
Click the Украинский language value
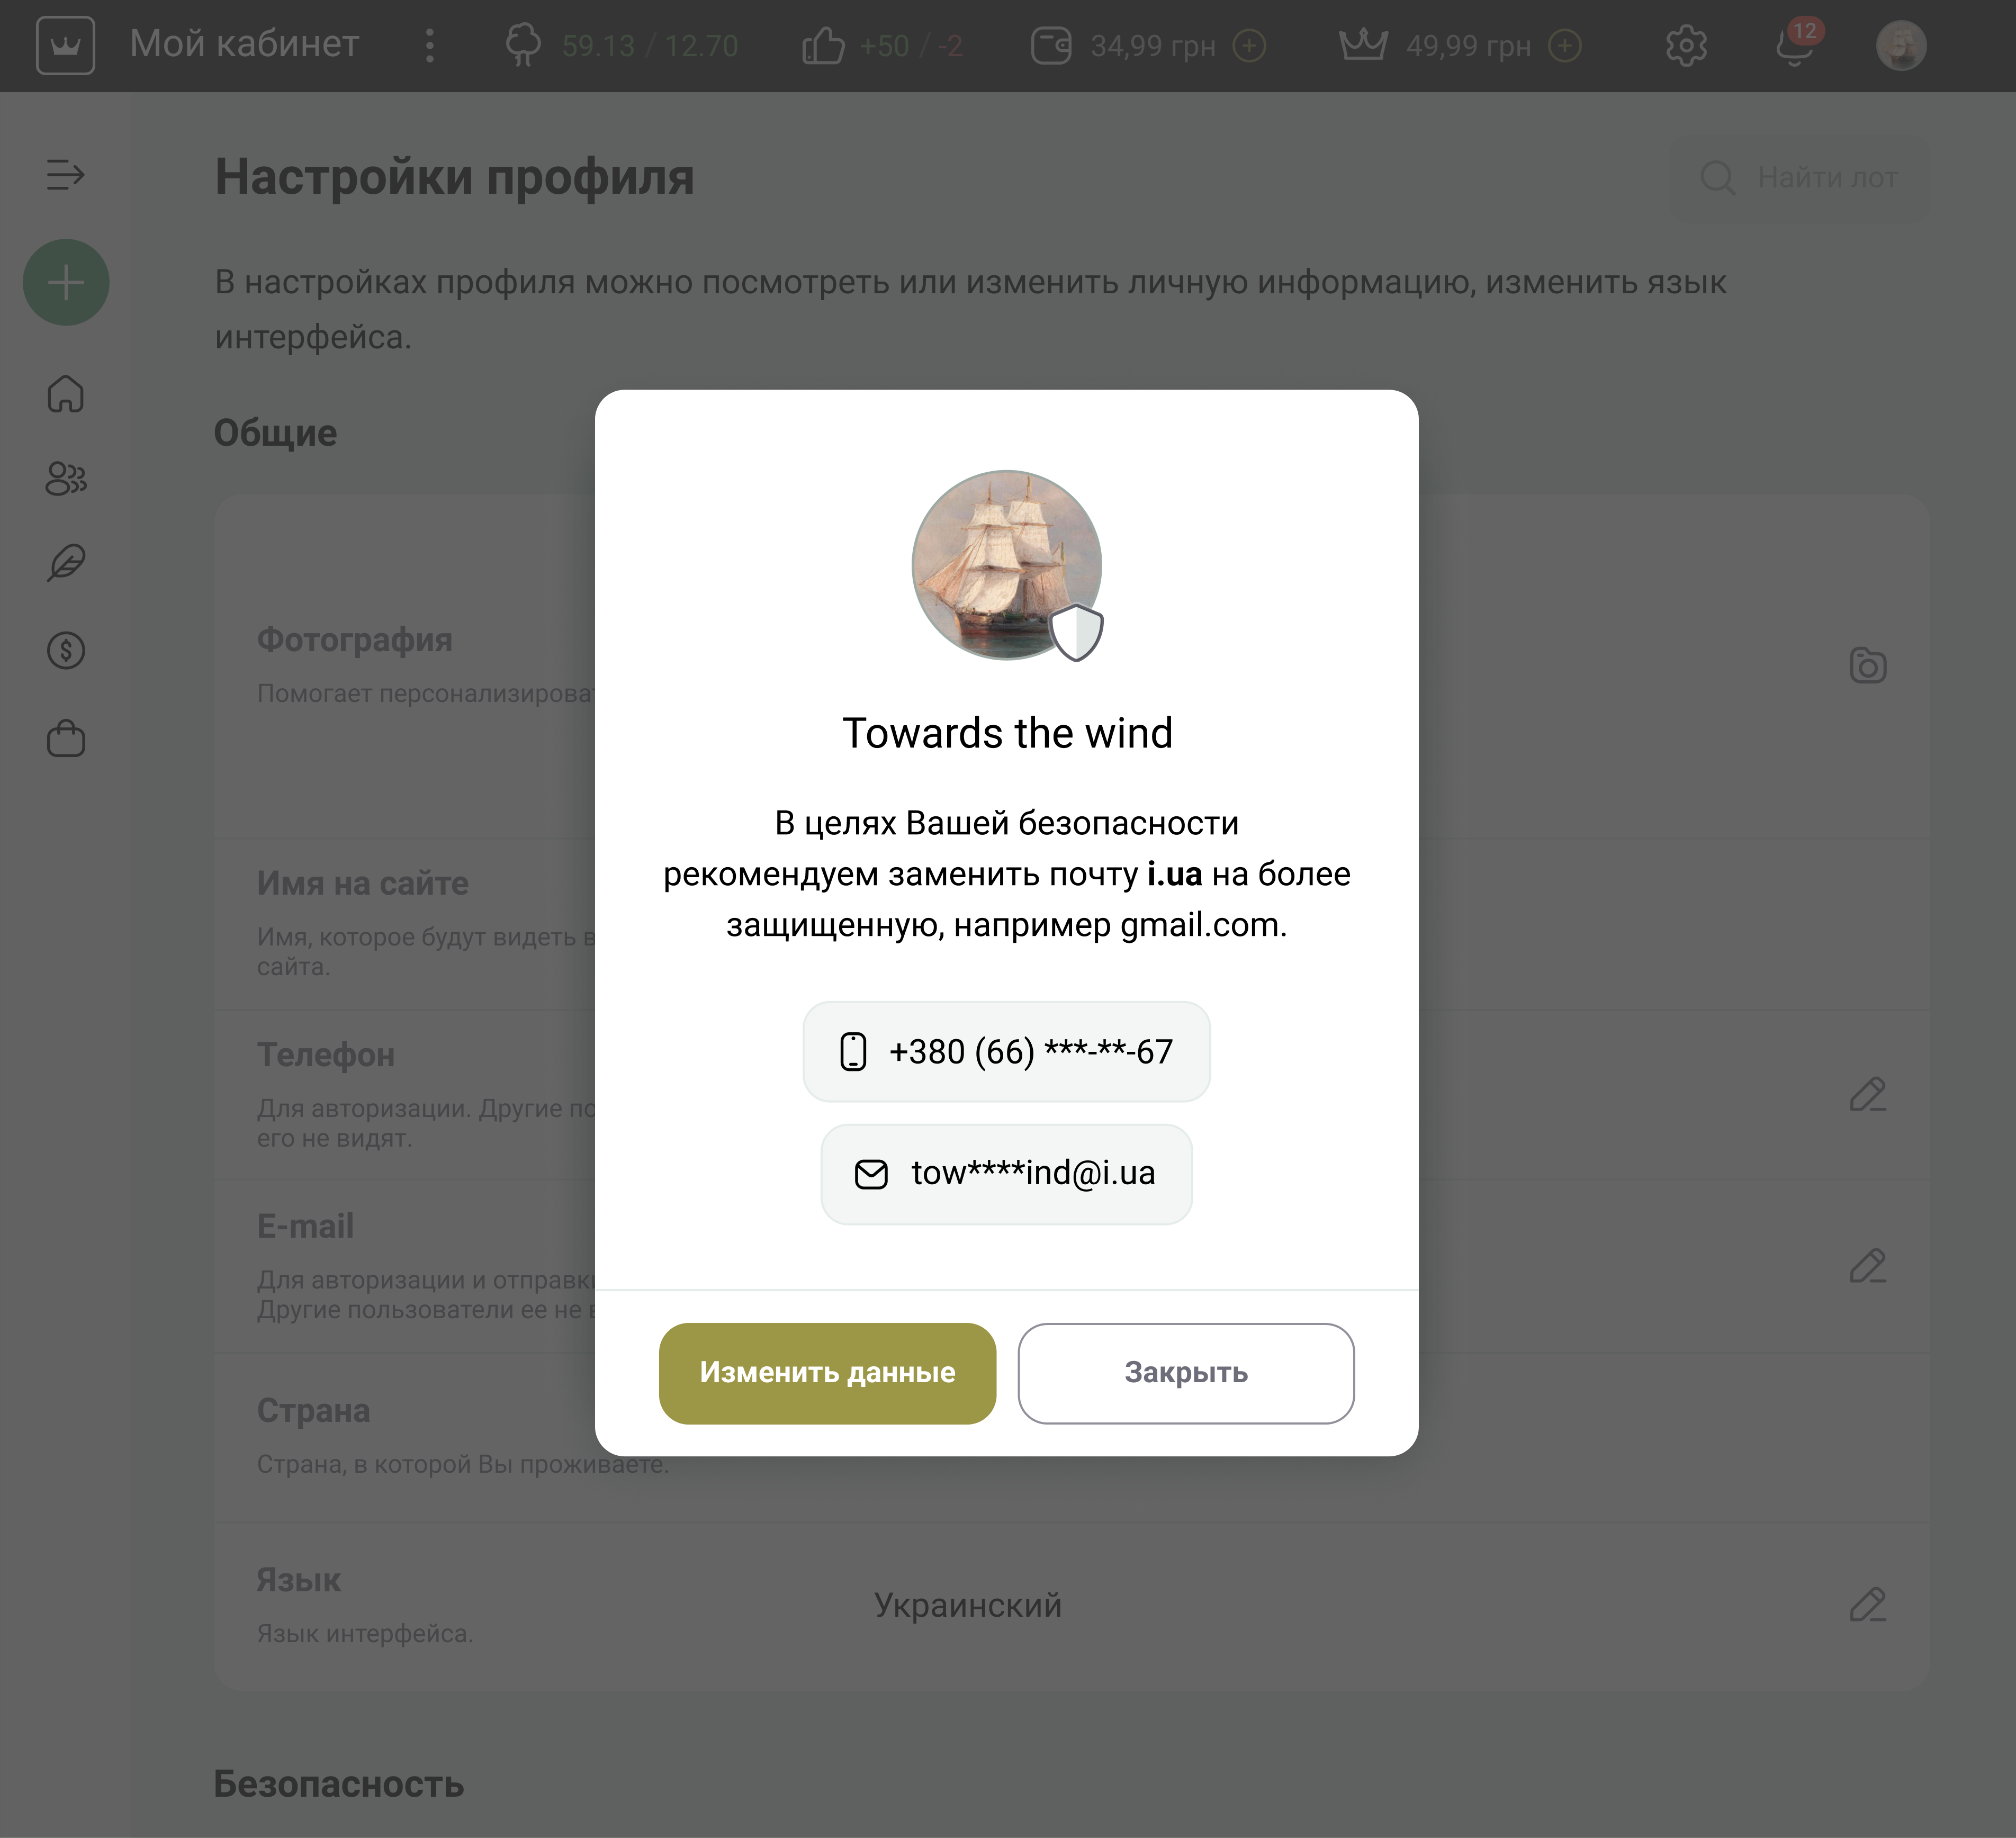point(967,1605)
